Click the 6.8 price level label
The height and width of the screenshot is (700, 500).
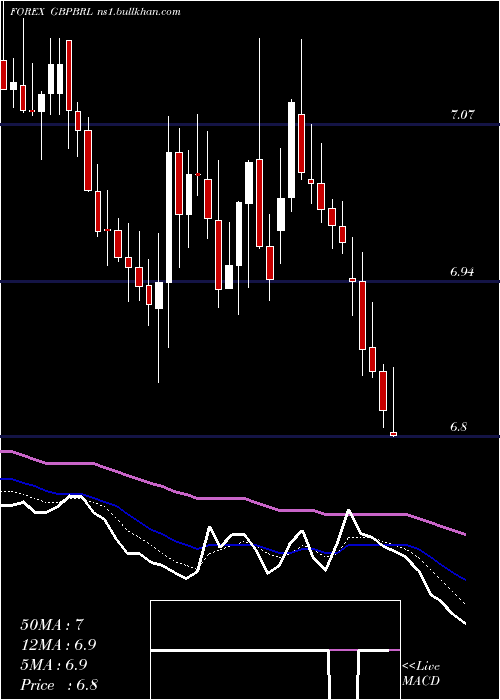pos(458,427)
